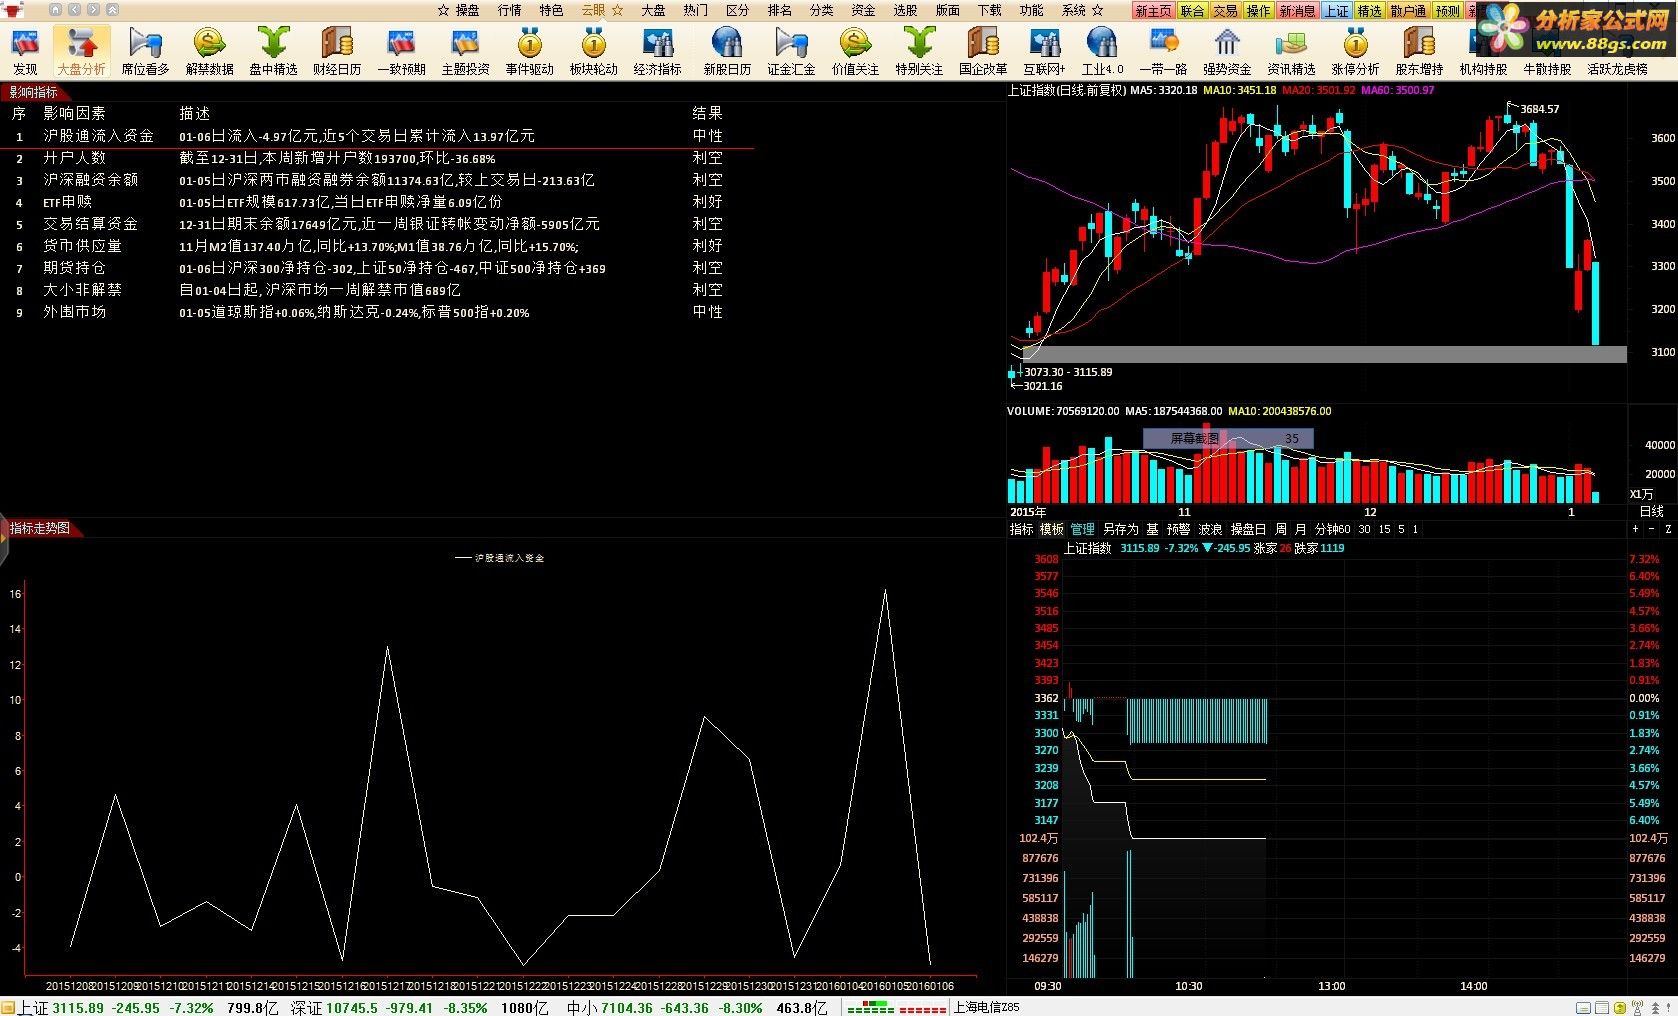
Task: Click the 指标 button under chart
Action: pyautogui.click(x=1021, y=529)
